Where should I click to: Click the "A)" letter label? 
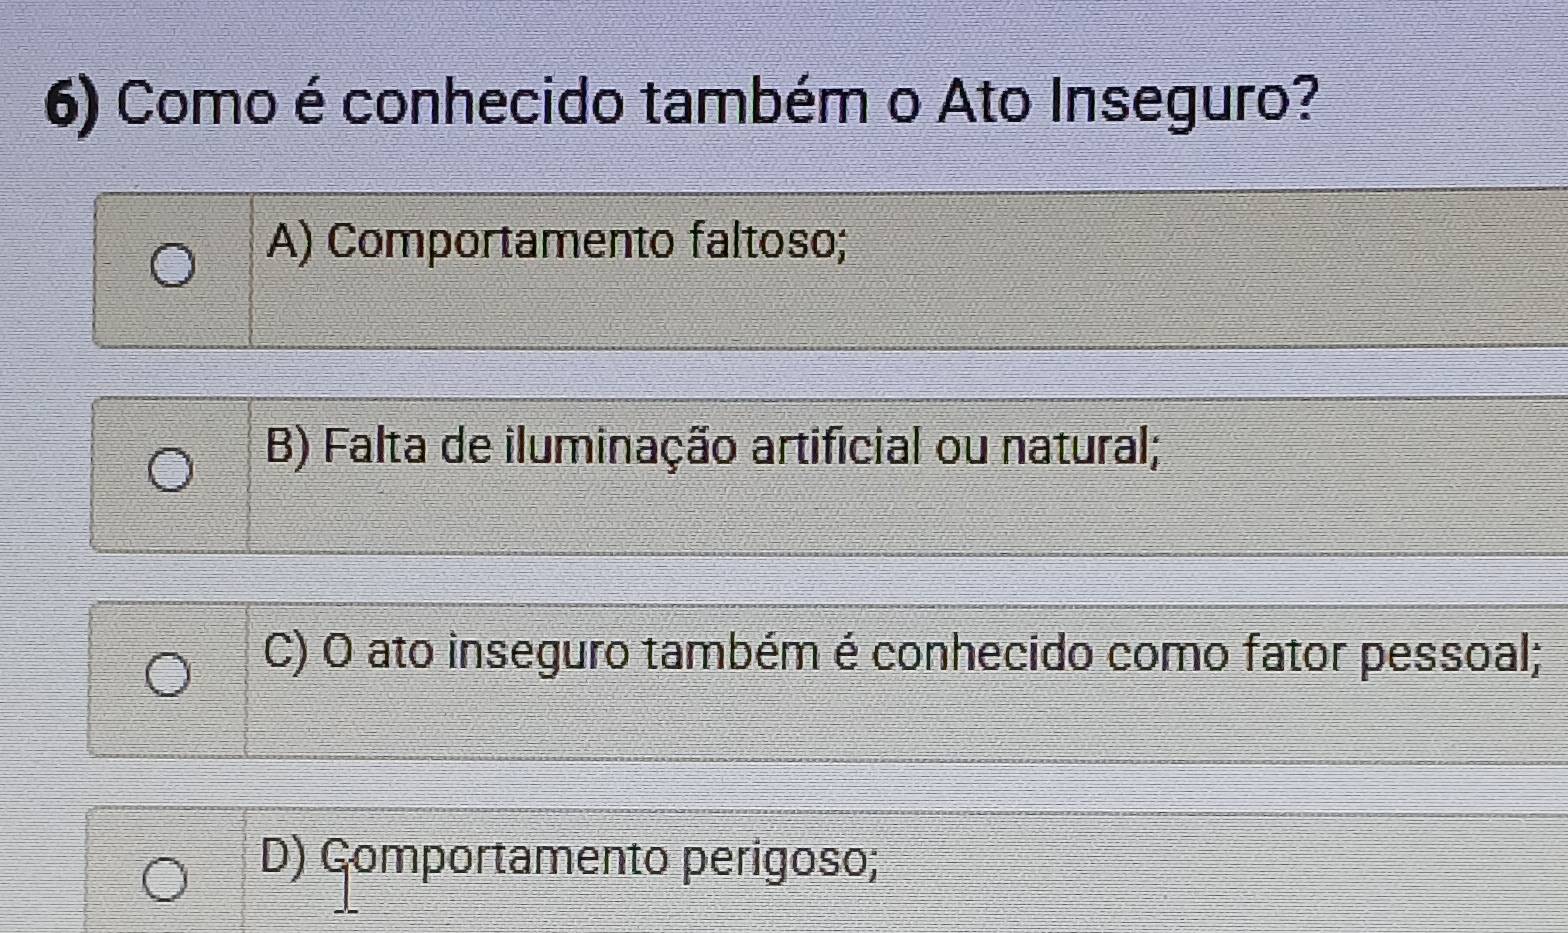point(291,243)
